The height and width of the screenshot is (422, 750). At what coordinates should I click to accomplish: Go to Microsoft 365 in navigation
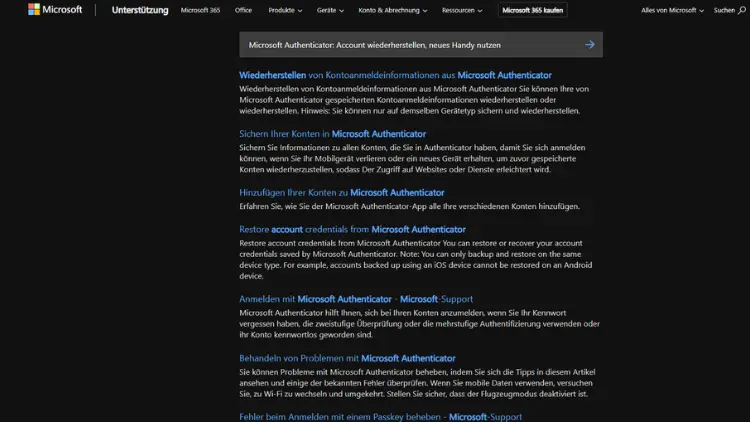tap(200, 10)
